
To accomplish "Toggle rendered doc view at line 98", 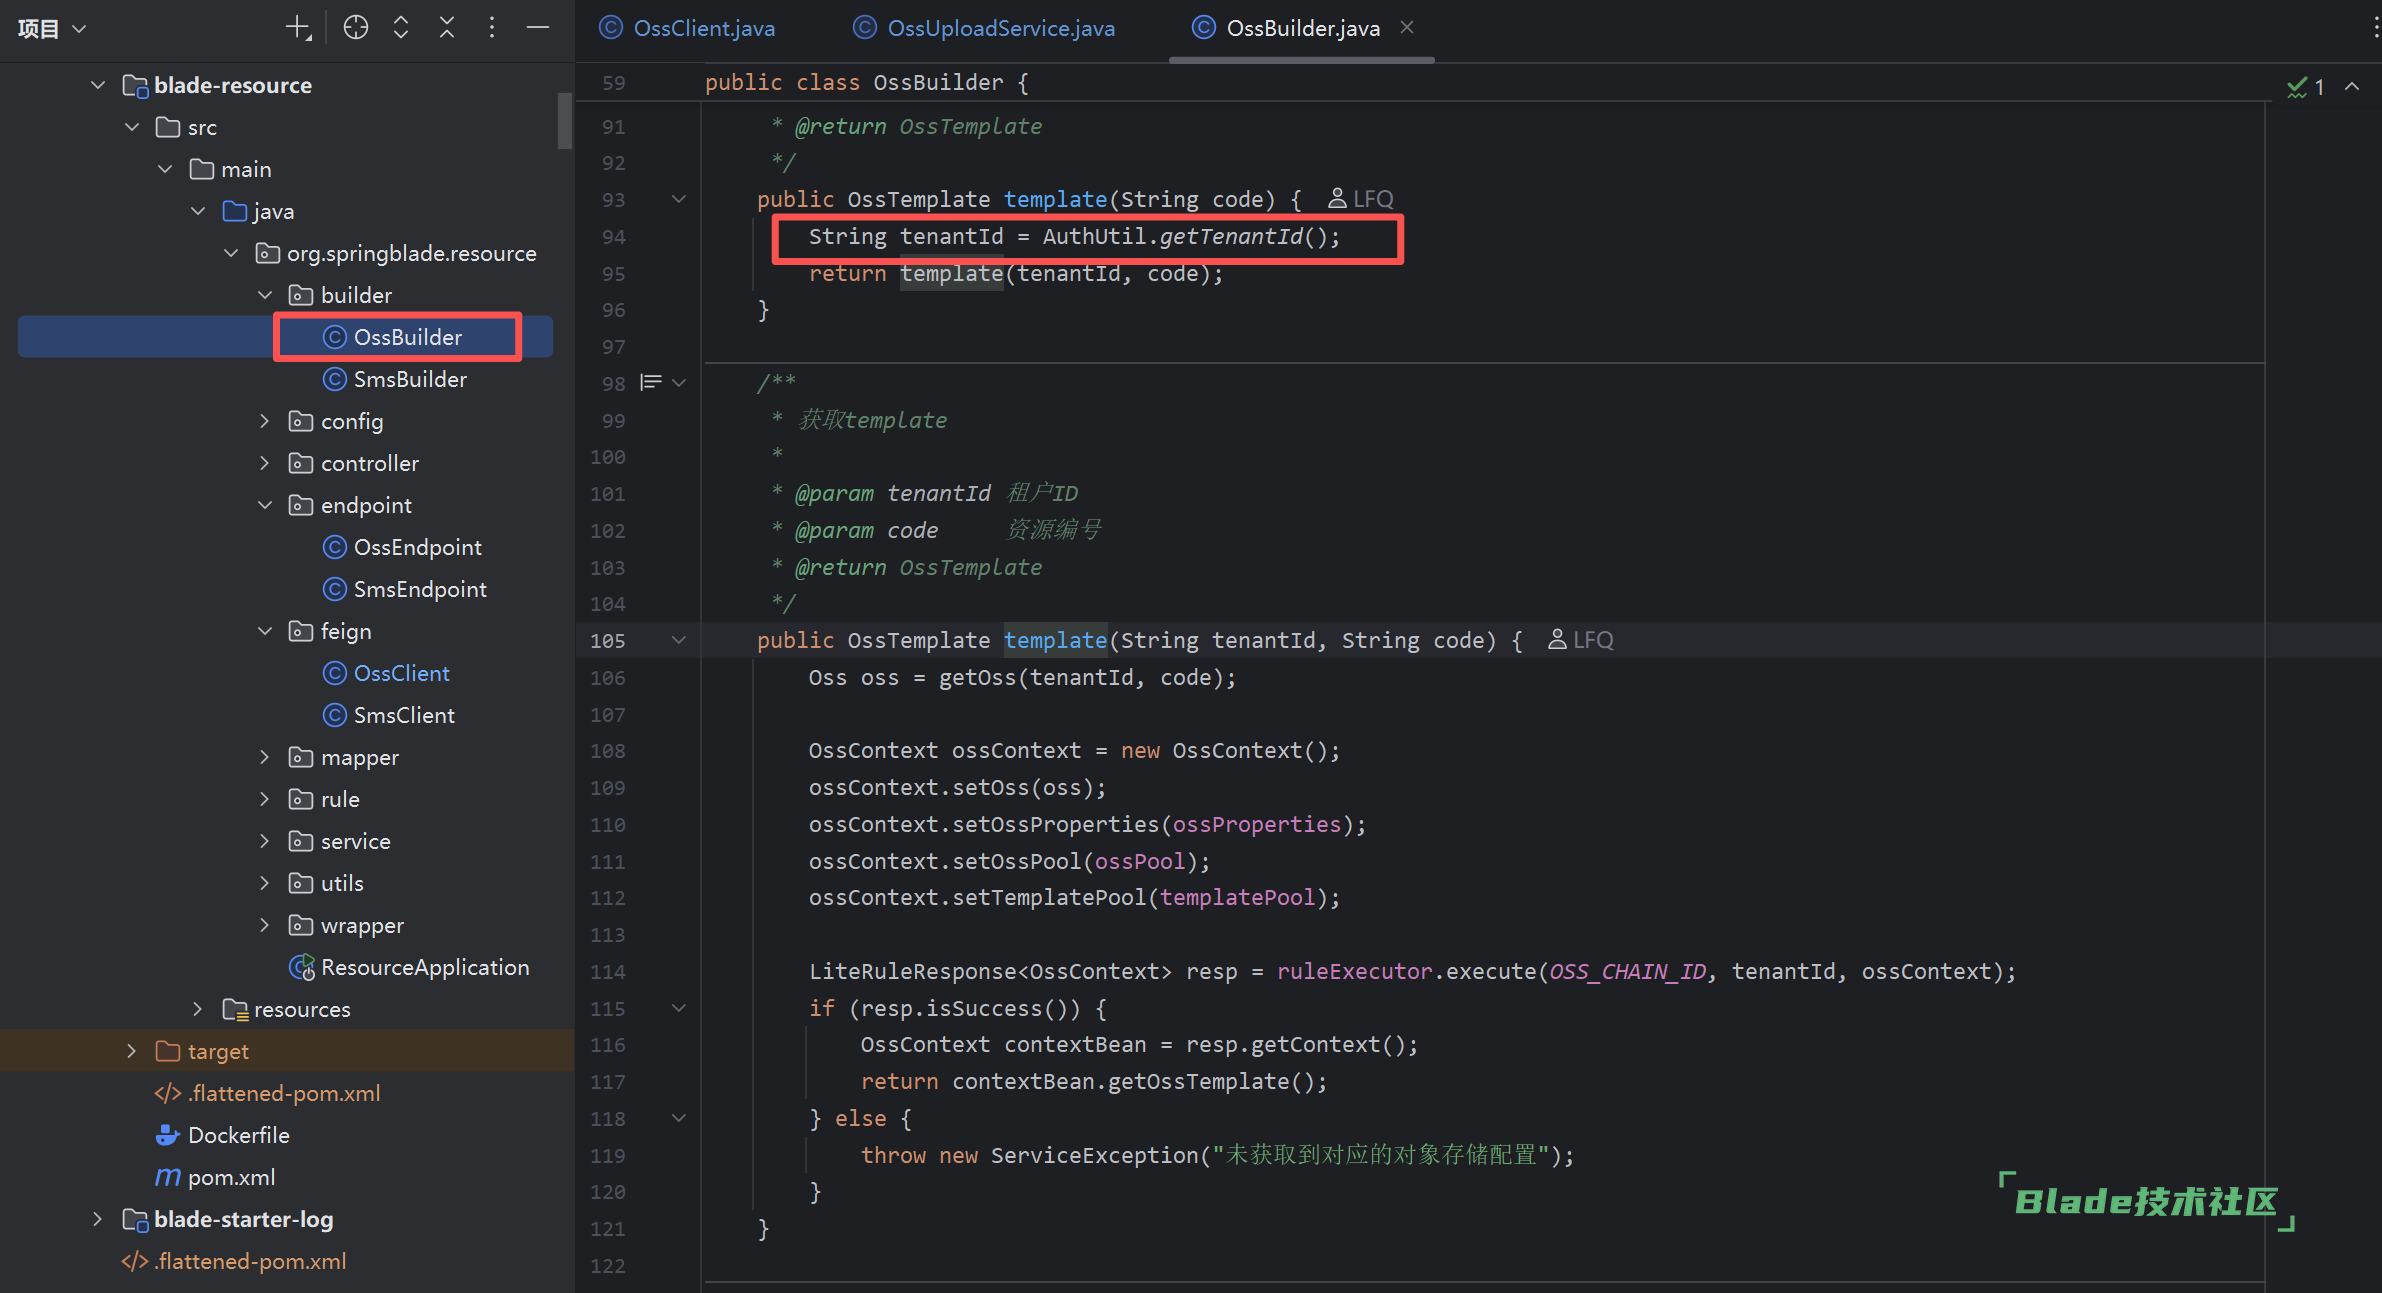I will (651, 382).
